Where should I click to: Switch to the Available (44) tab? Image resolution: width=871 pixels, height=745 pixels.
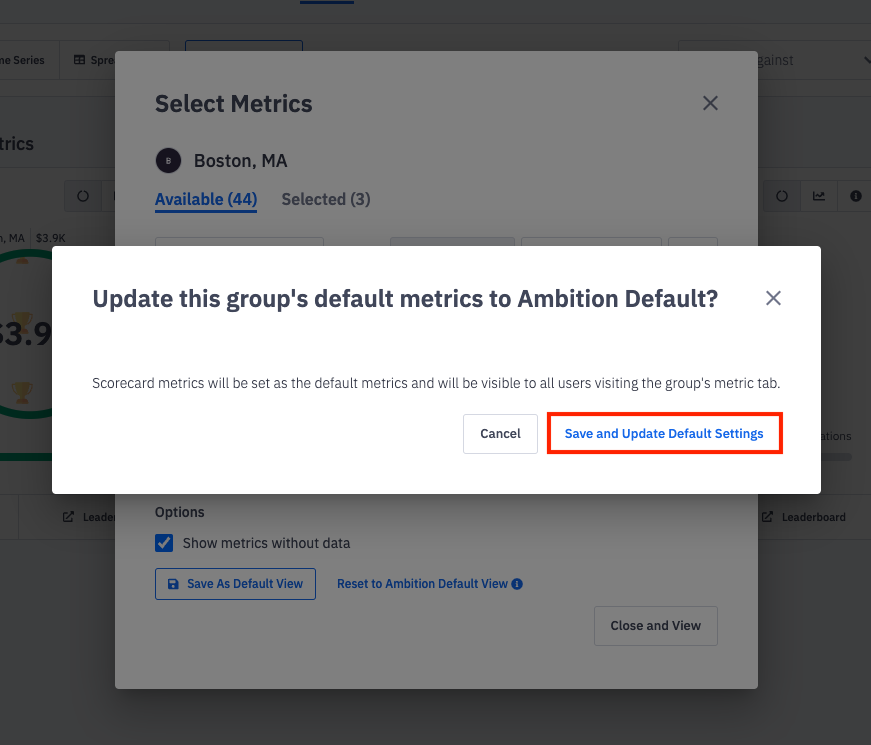(x=206, y=199)
